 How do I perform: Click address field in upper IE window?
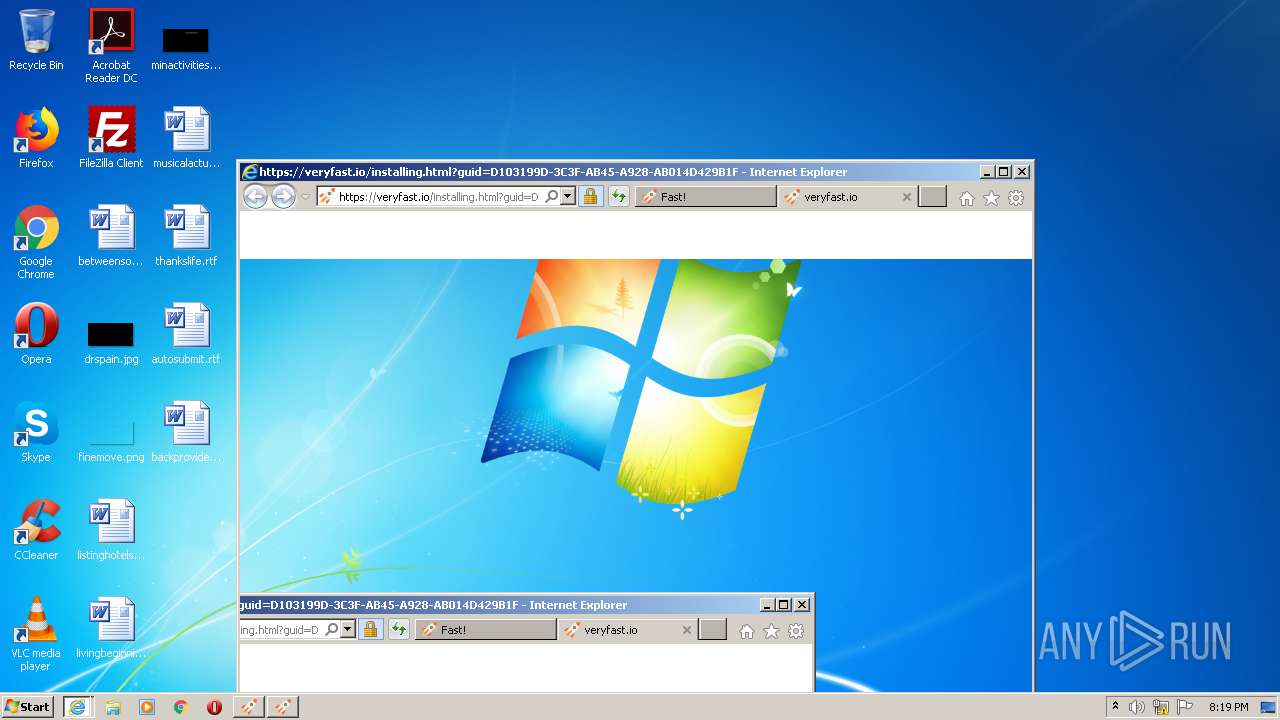tap(438, 197)
